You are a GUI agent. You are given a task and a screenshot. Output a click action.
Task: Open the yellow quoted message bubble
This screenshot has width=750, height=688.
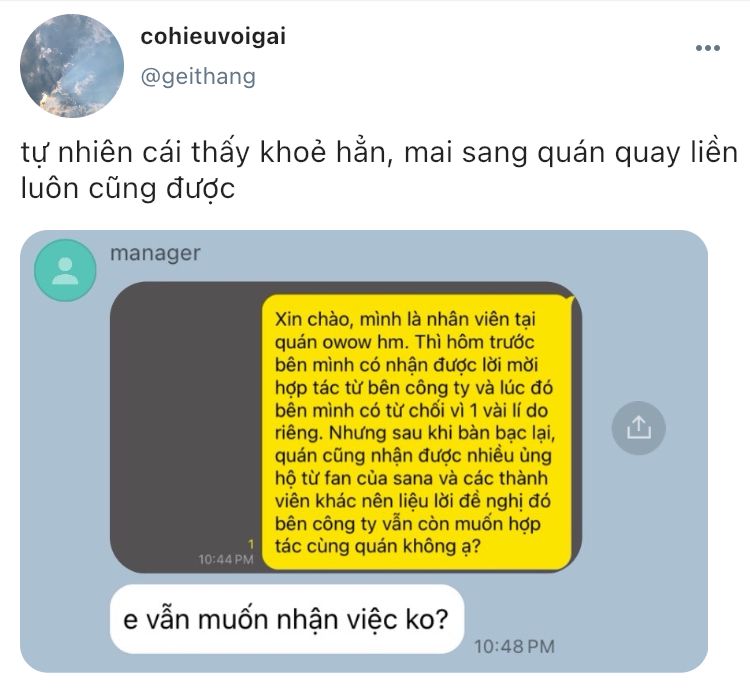click(x=417, y=432)
